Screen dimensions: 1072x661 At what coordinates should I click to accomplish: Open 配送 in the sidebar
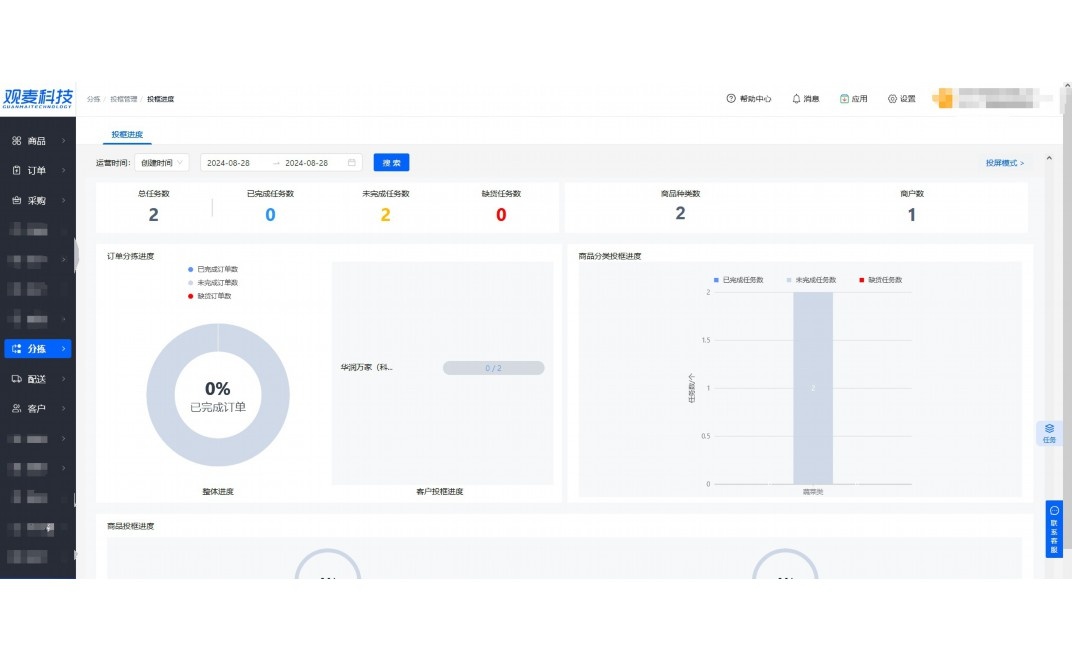click(38, 379)
